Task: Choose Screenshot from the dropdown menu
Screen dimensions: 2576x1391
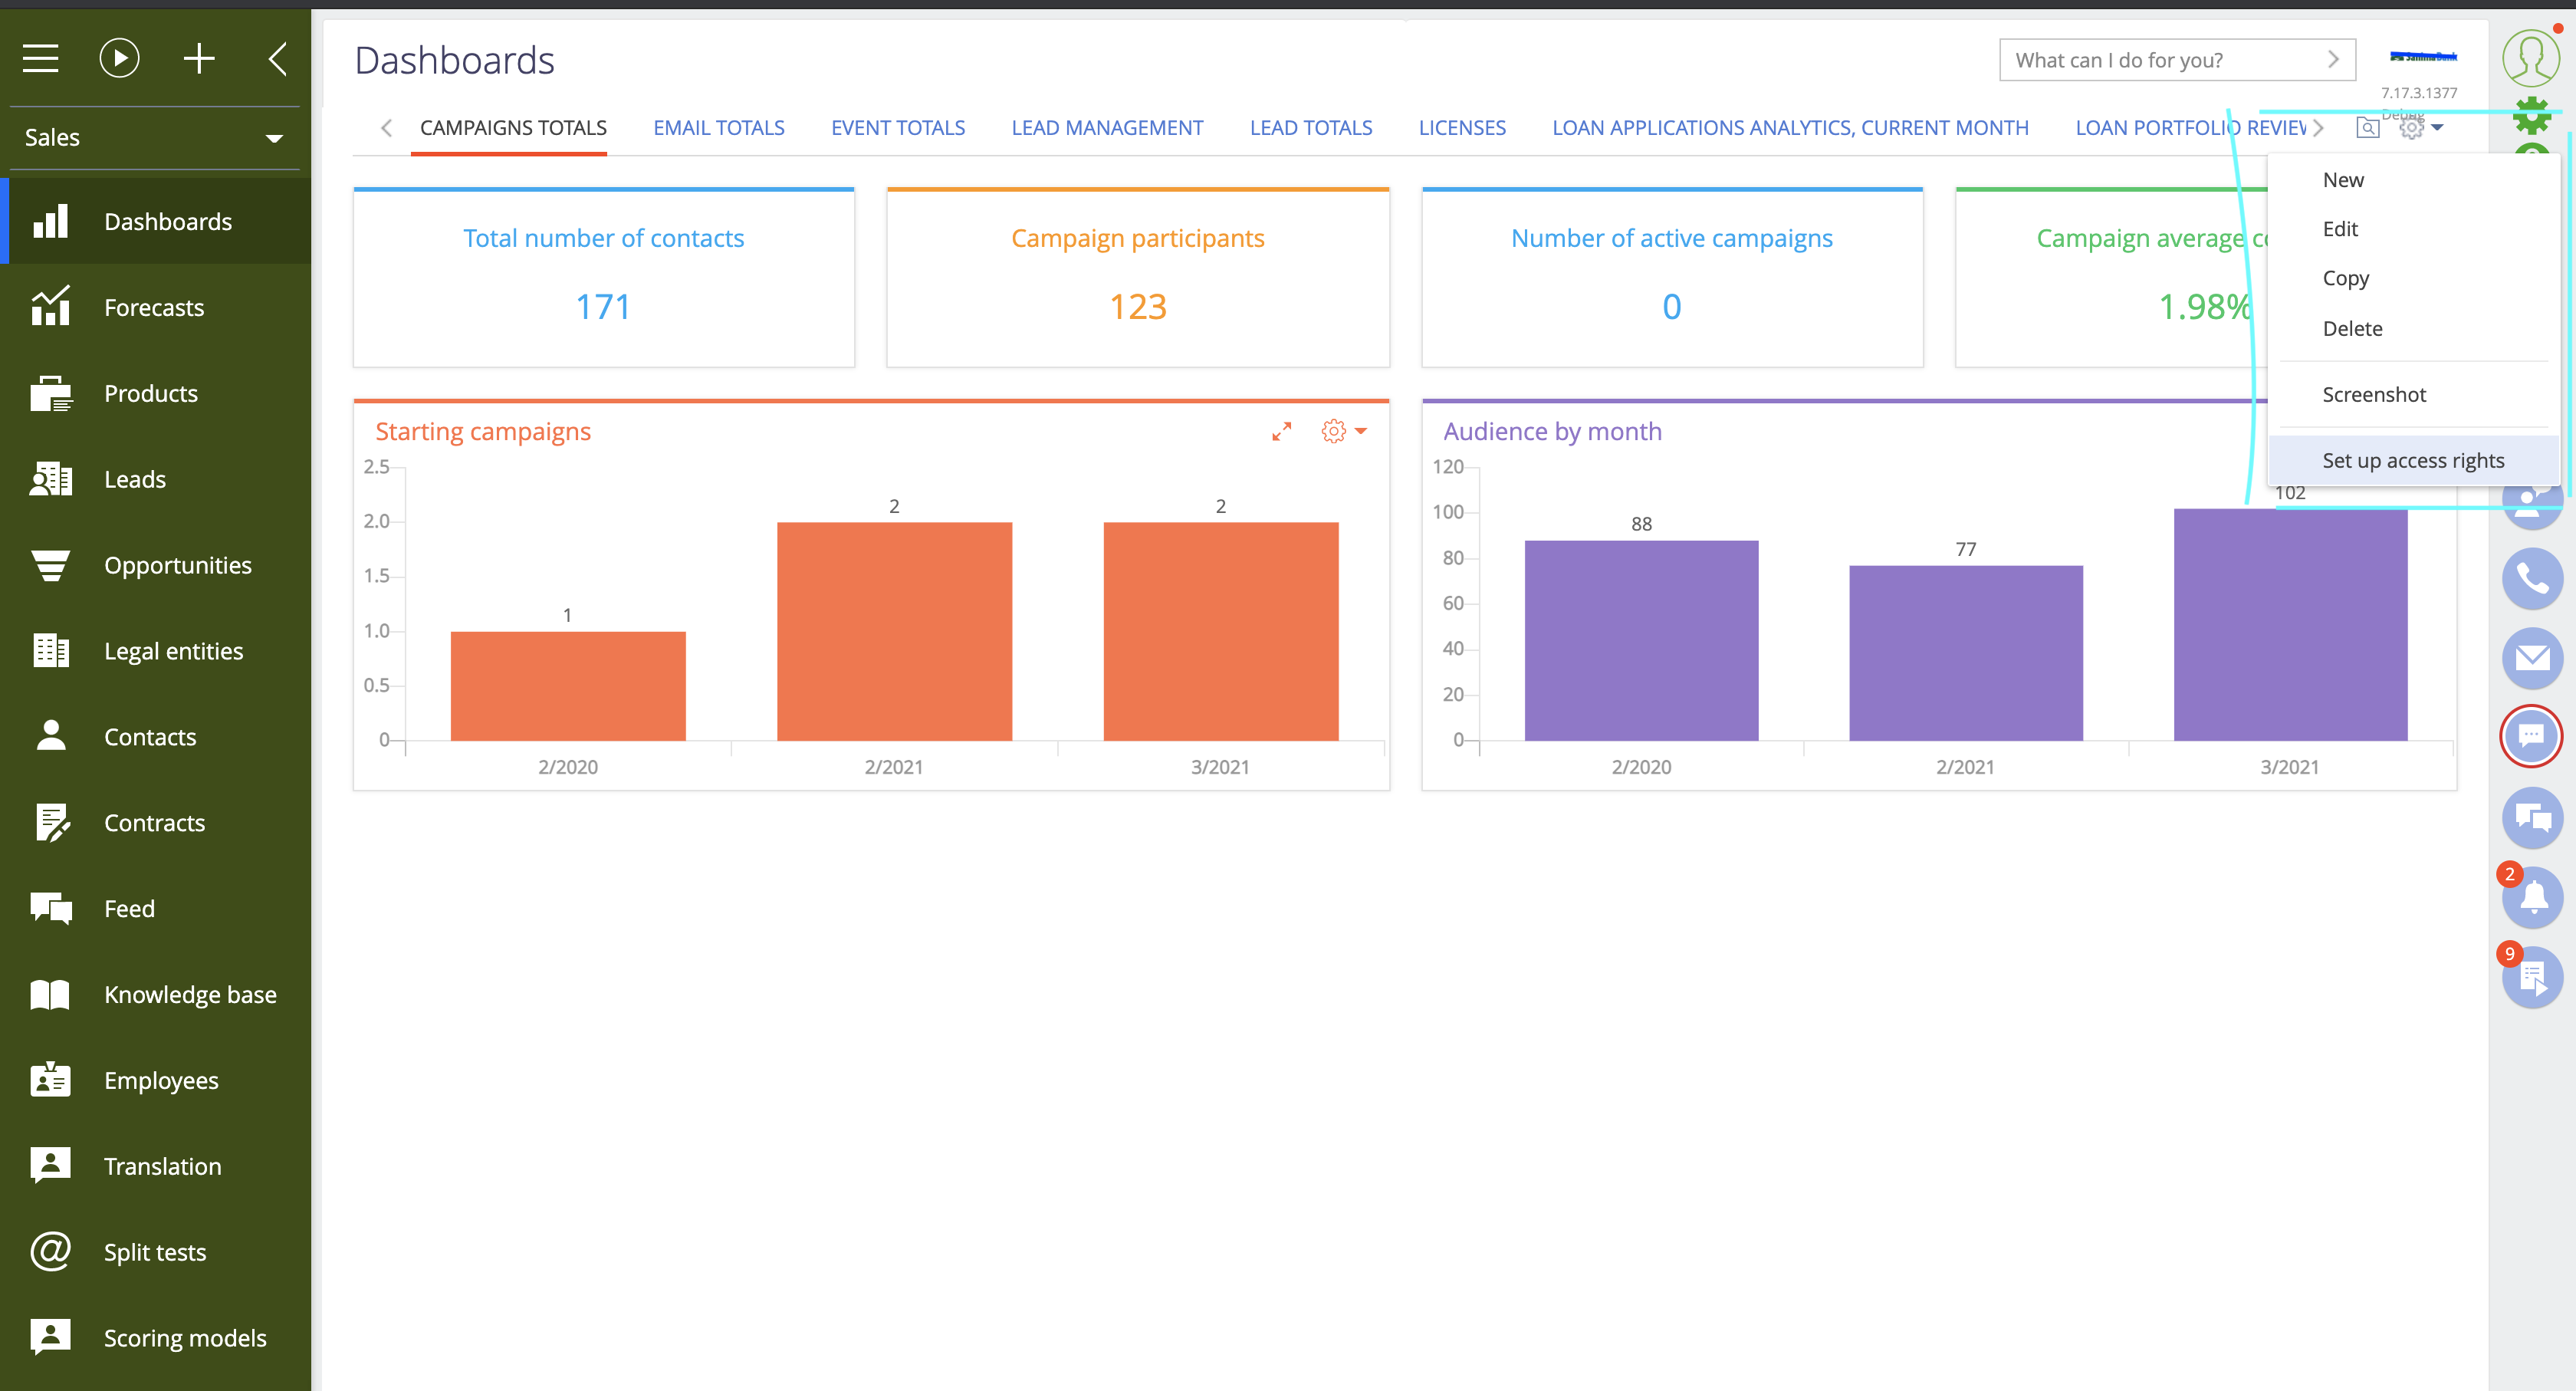Action: pyautogui.click(x=2373, y=394)
